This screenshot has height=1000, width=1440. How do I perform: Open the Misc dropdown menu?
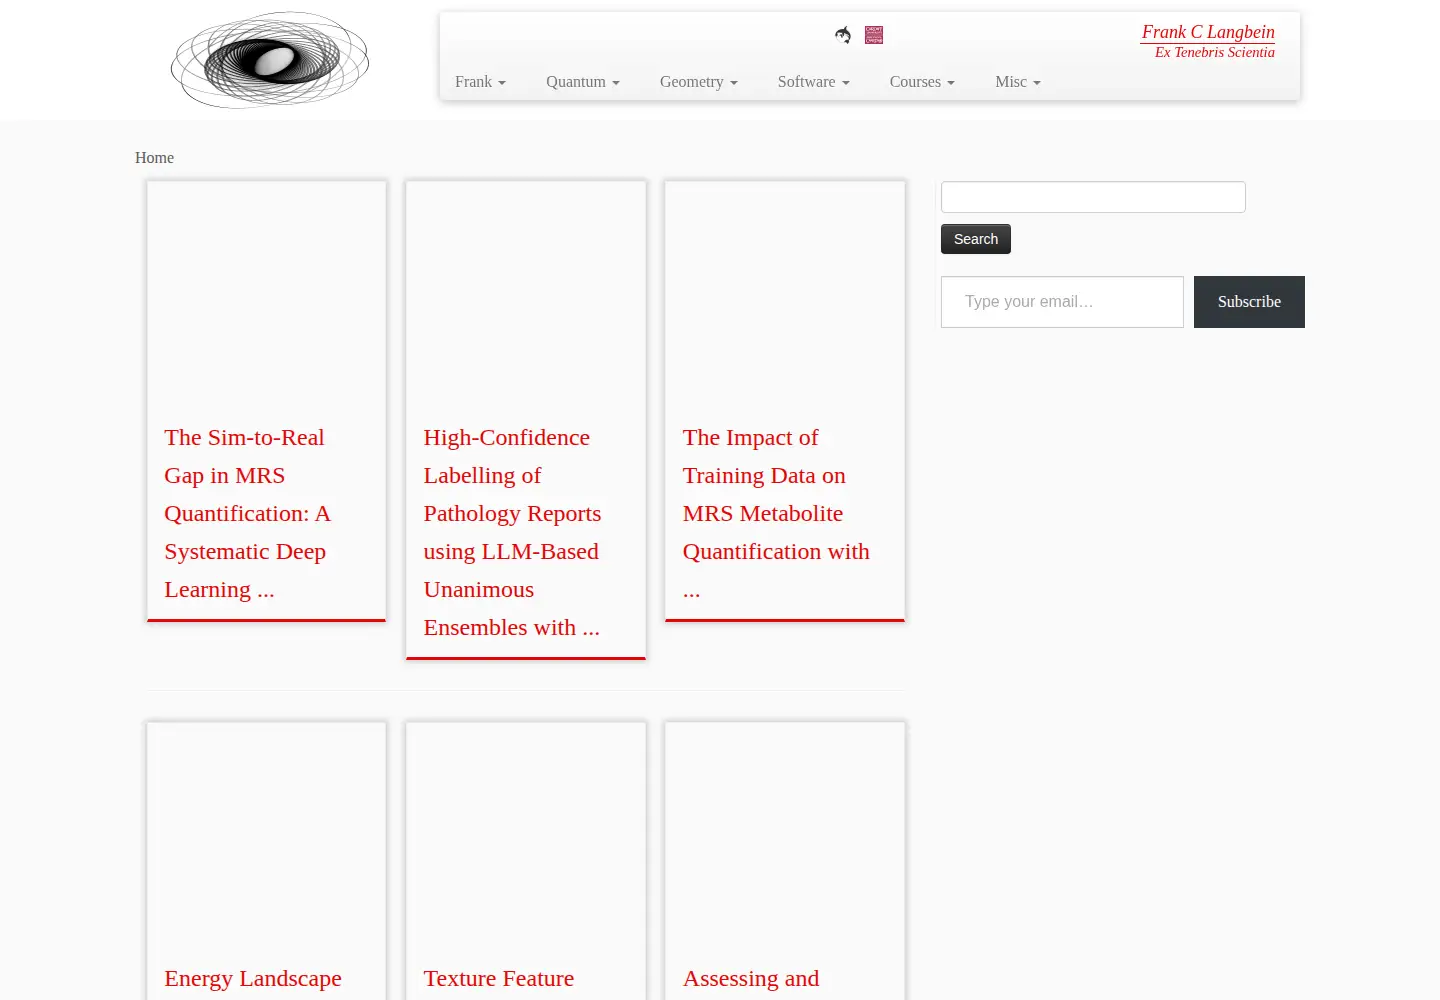(x=1018, y=82)
